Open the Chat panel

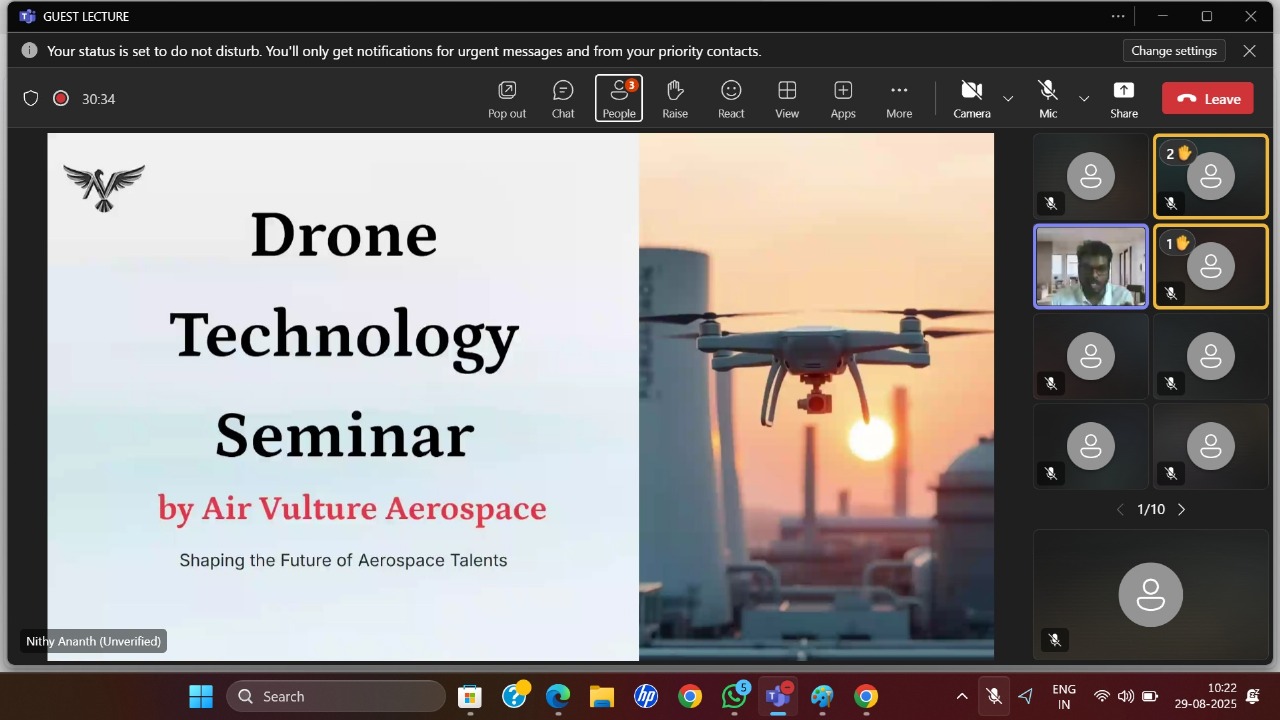(x=563, y=99)
